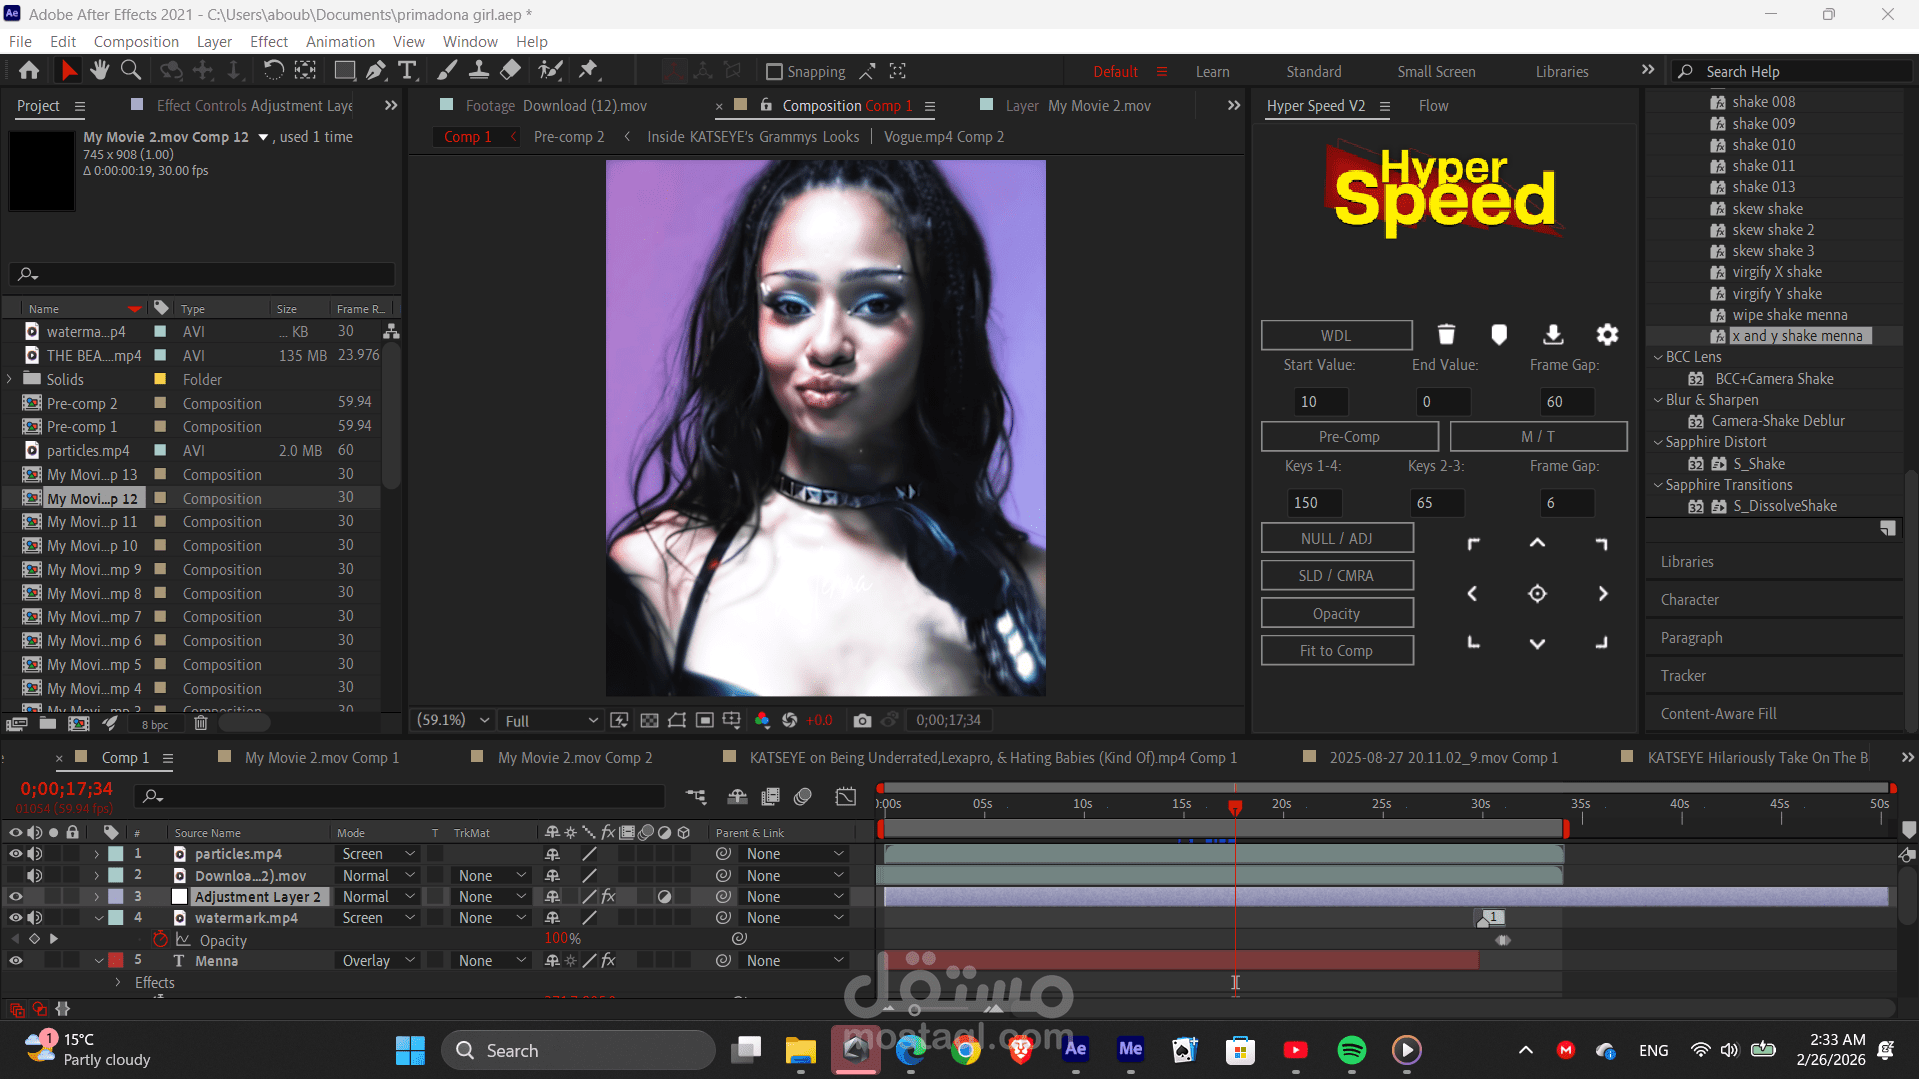Open the Mode dropdown for Downloa...2).mov layer

coord(377,875)
